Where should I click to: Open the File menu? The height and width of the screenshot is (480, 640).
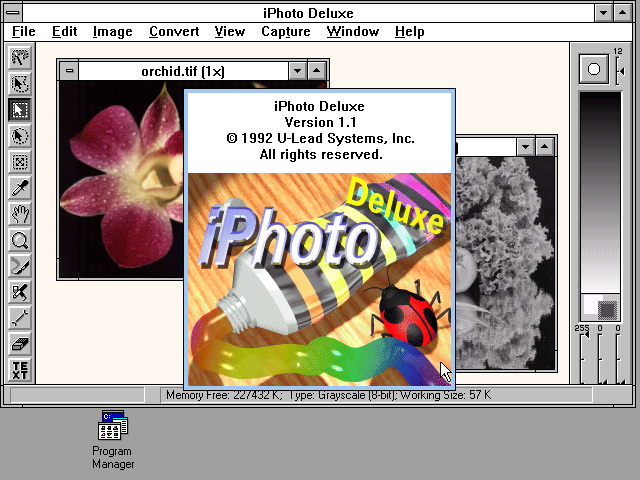(x=24, y=31)
